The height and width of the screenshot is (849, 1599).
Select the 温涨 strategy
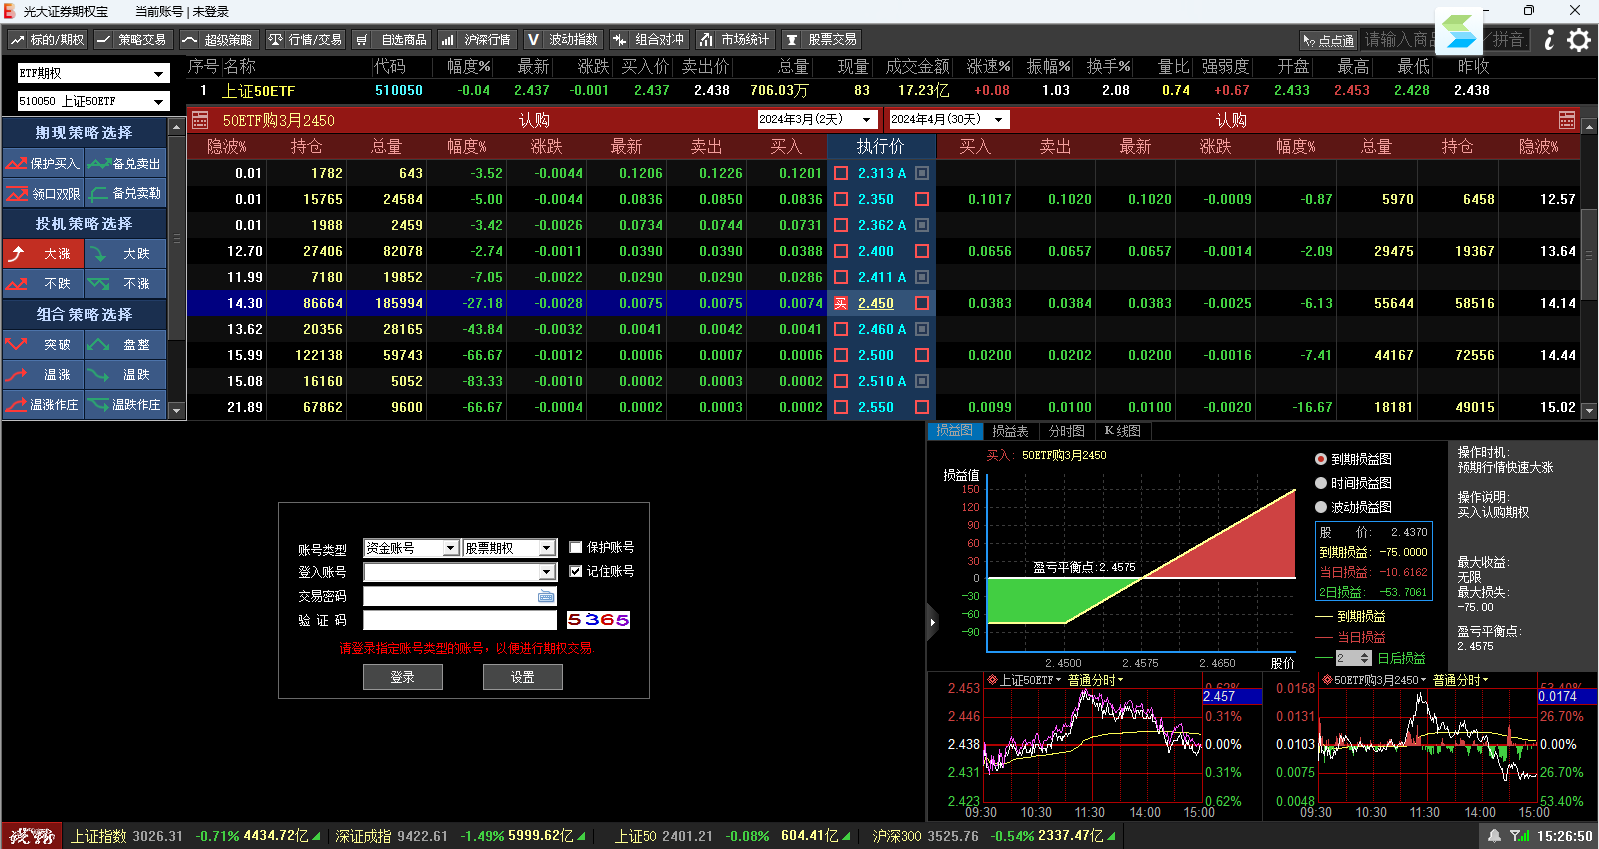pos(43,375)
